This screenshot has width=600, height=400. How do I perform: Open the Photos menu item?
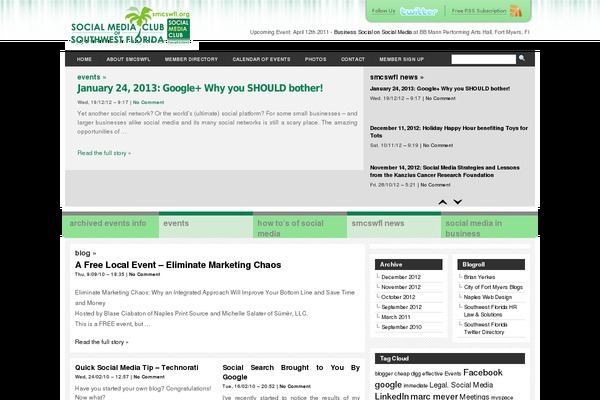pyautogui.click(x=316, y=59)
